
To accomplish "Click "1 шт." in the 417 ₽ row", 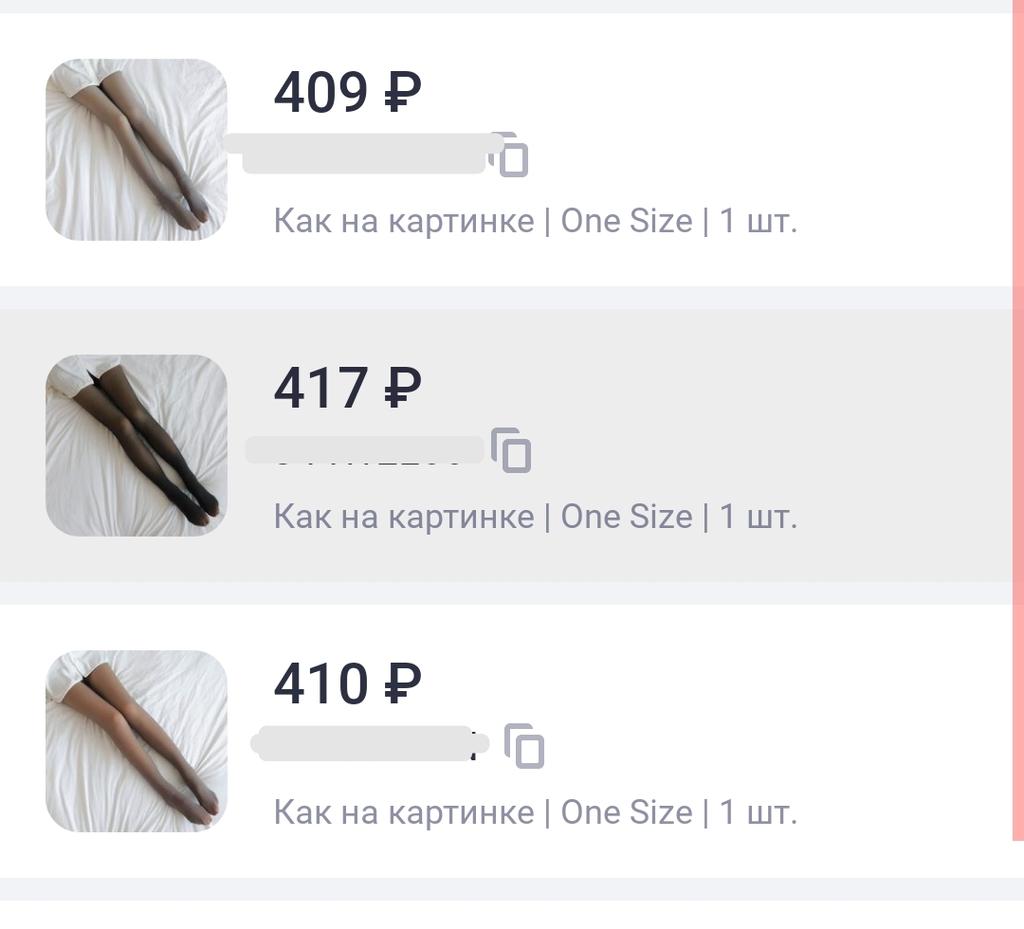I will pyautogui.click(x=758, y=517).
